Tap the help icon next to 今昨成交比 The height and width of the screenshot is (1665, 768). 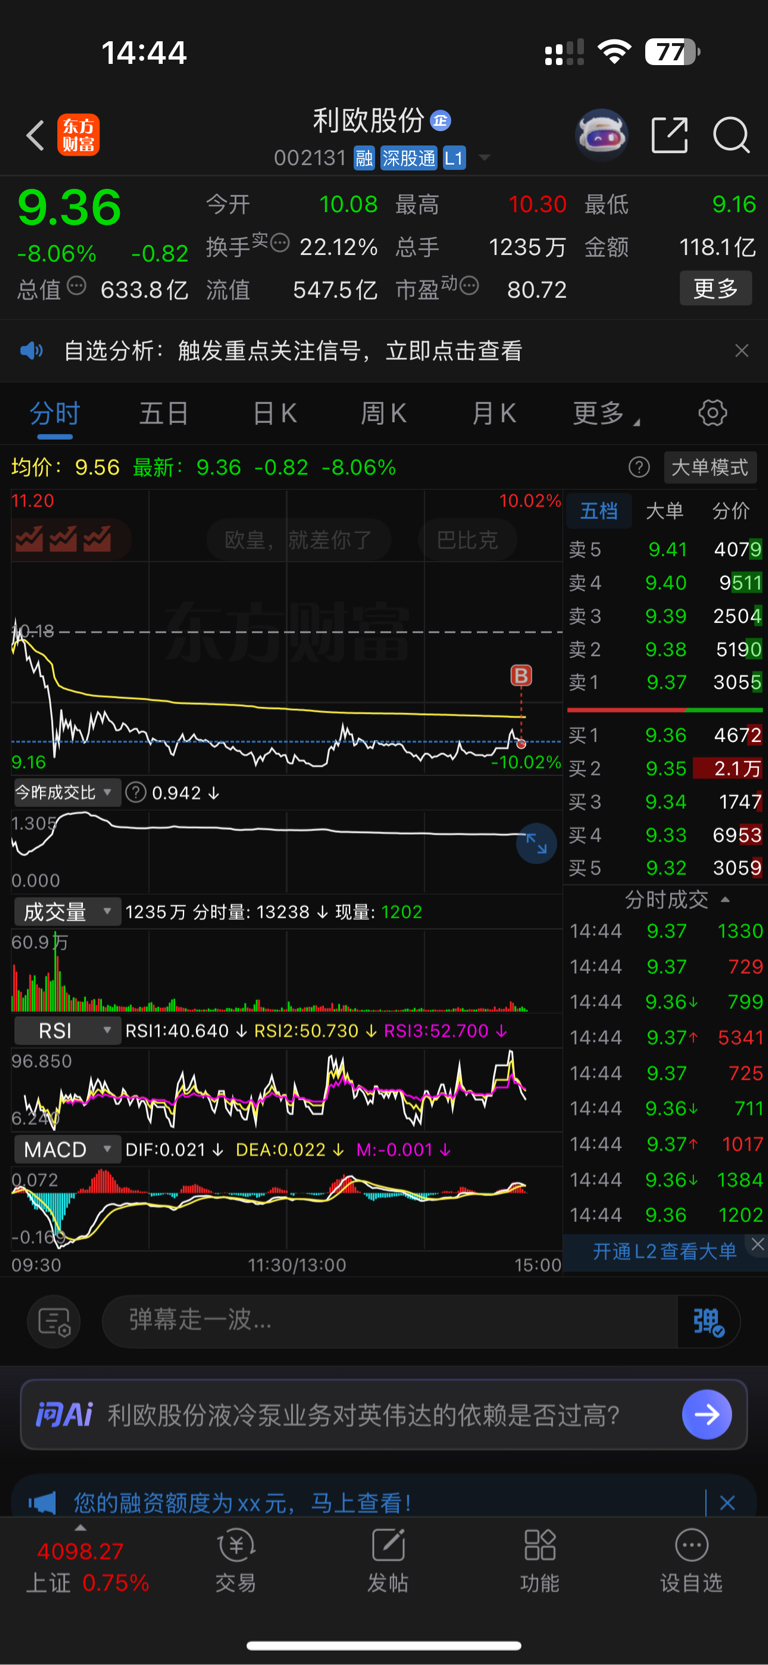[x=136, y=793]
